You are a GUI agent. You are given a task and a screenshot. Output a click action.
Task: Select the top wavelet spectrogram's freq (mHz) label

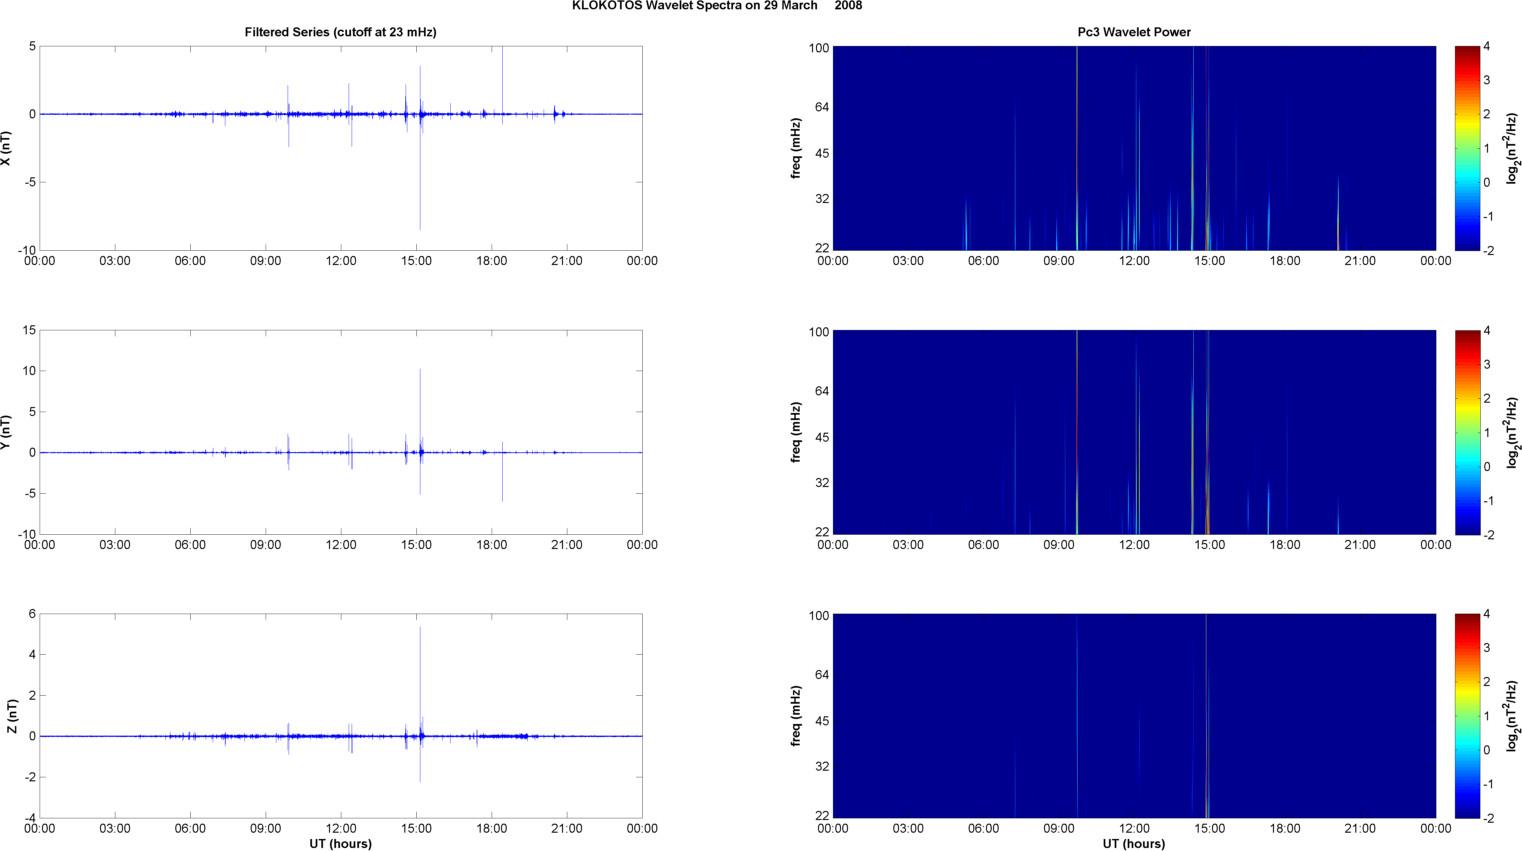tap(796, 148)
